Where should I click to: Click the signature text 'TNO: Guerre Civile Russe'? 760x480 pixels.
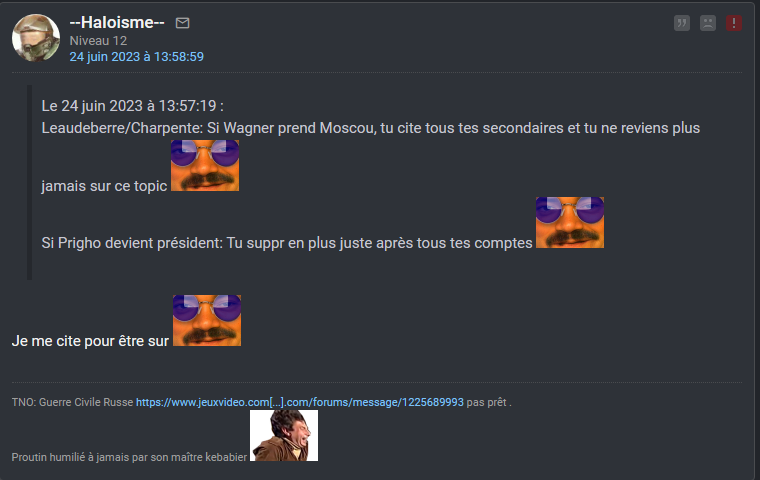(x=72, y=402)
